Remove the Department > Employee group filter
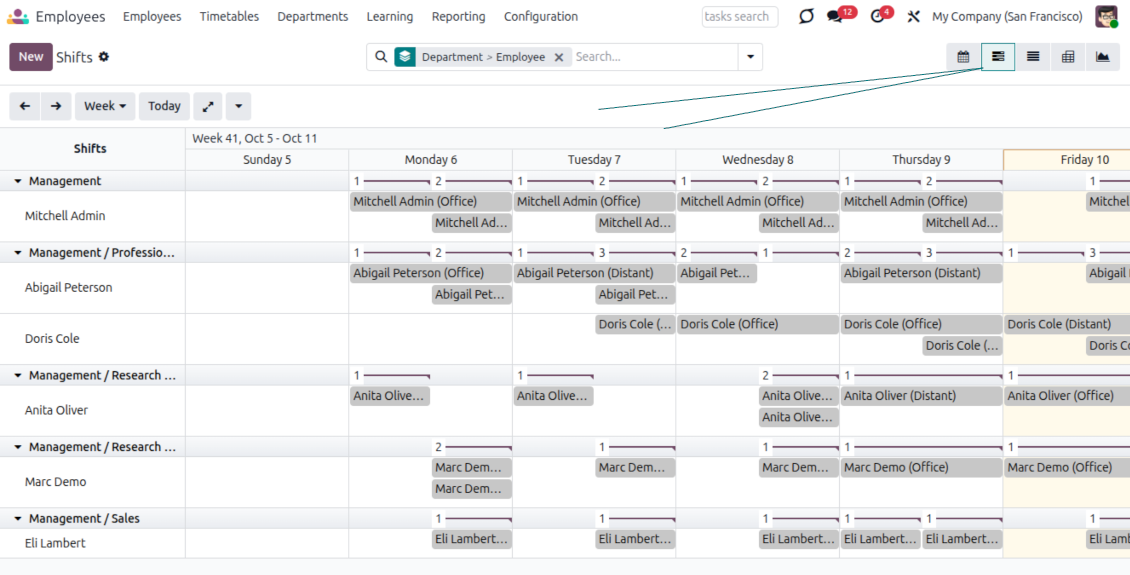 [559, 57]
